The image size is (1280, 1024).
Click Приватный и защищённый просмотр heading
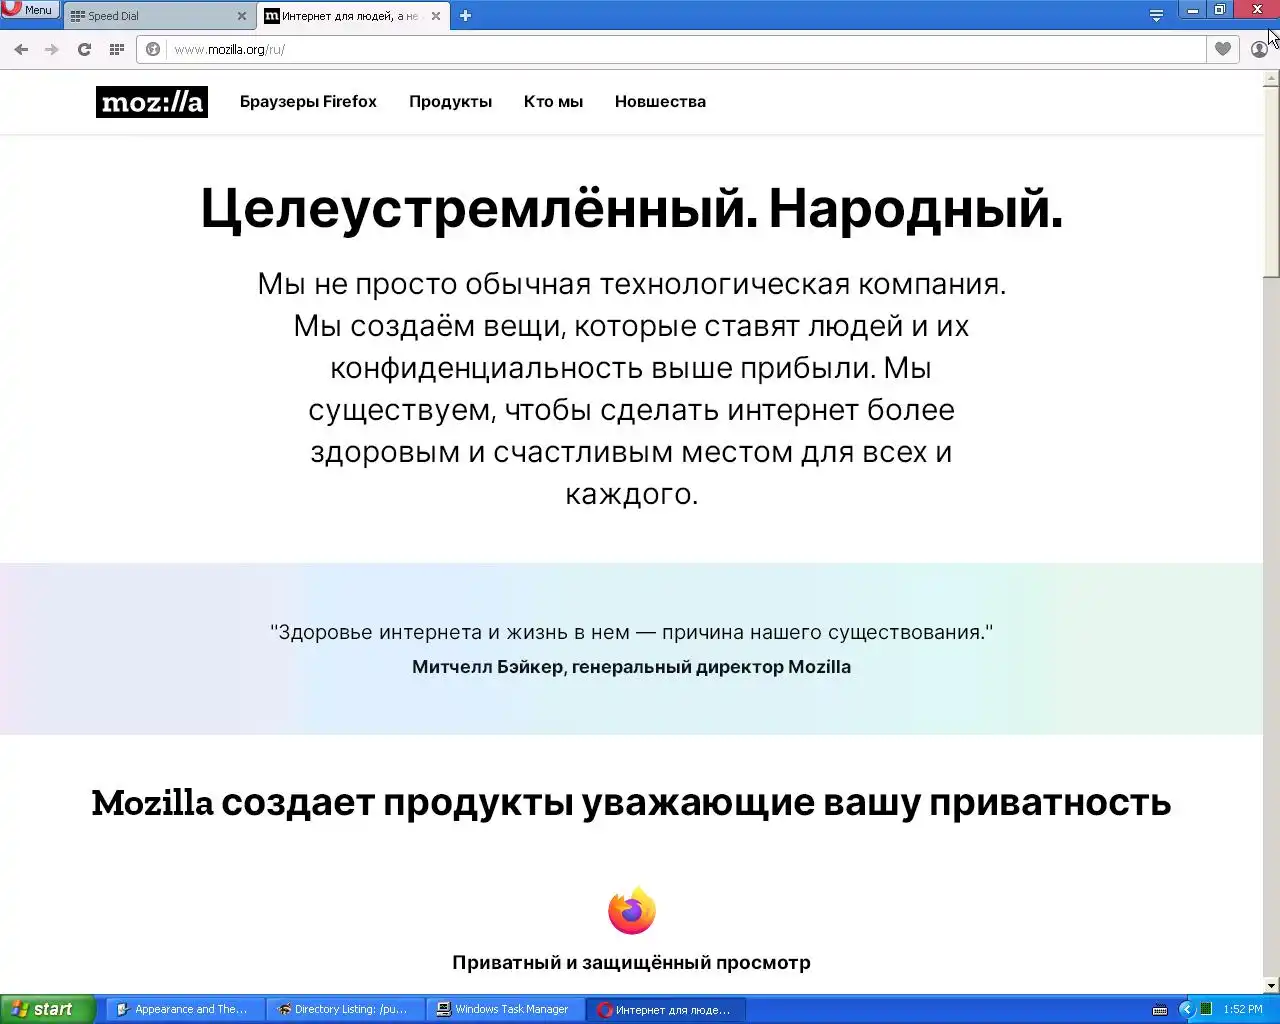[631, 963]
